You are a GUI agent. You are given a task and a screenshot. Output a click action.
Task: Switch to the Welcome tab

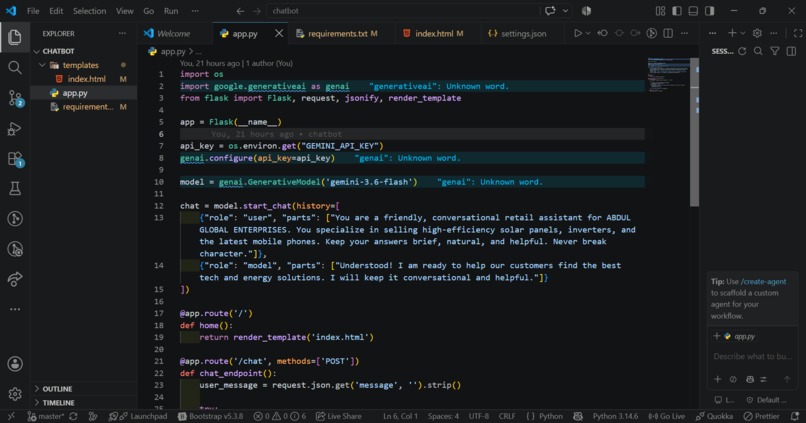pyautogui.click(x=173, y=33)
